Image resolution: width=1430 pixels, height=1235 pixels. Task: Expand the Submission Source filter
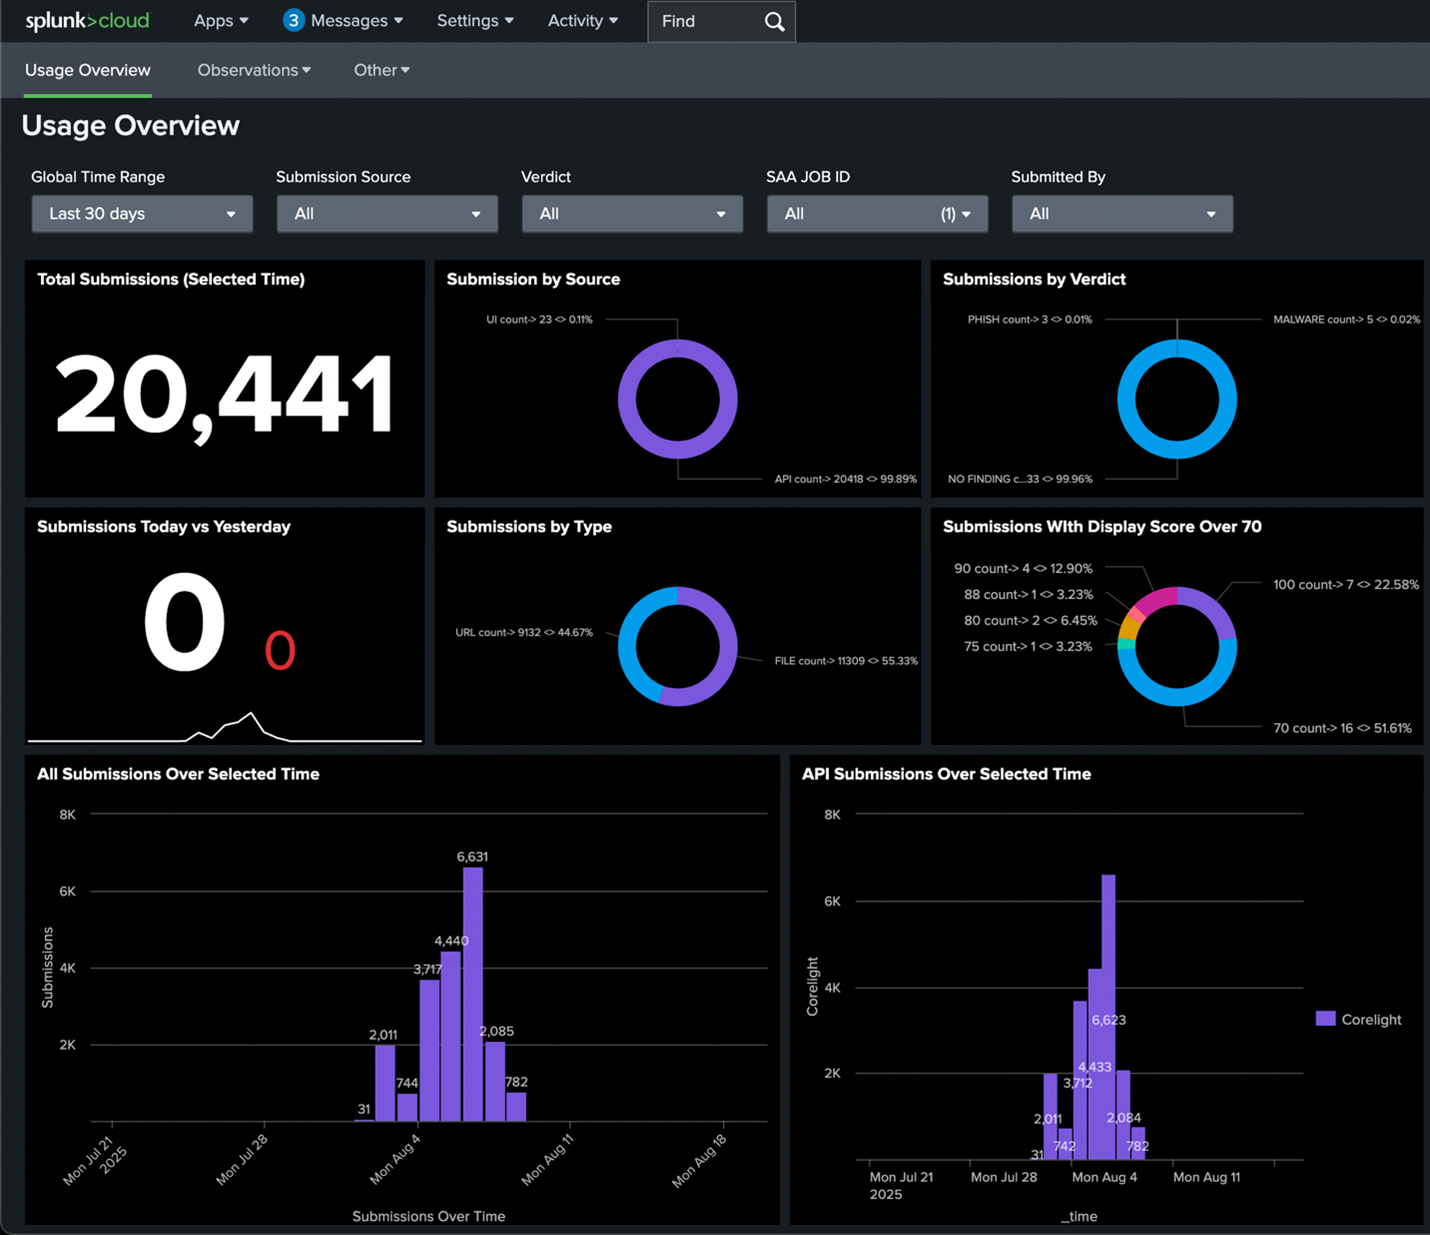click(x=387, y=214)
